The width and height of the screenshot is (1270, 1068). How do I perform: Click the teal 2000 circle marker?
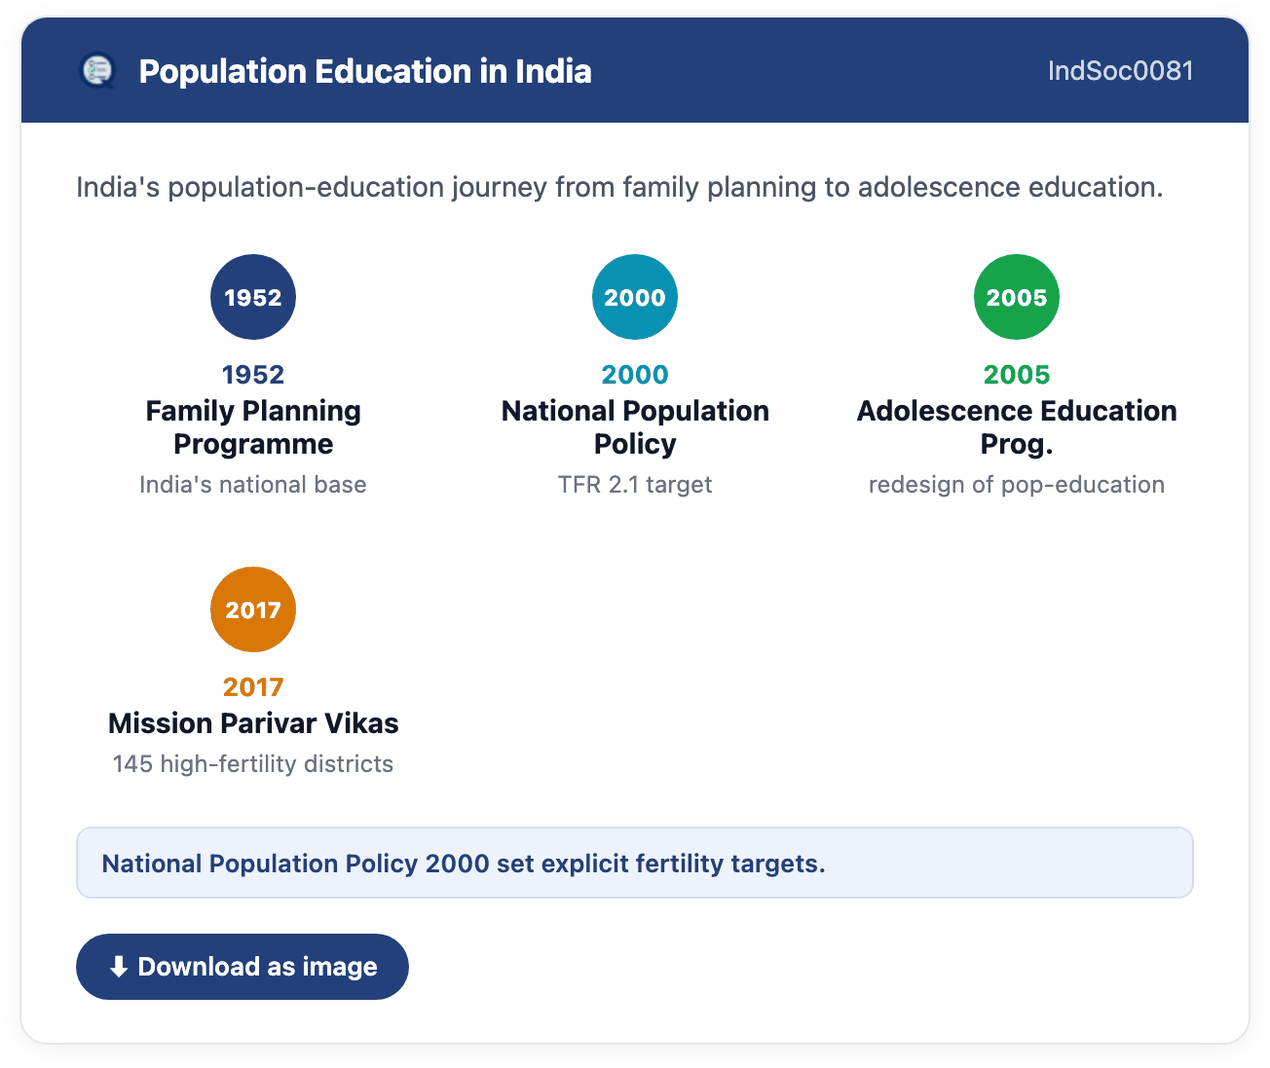[x=635, y=297]
